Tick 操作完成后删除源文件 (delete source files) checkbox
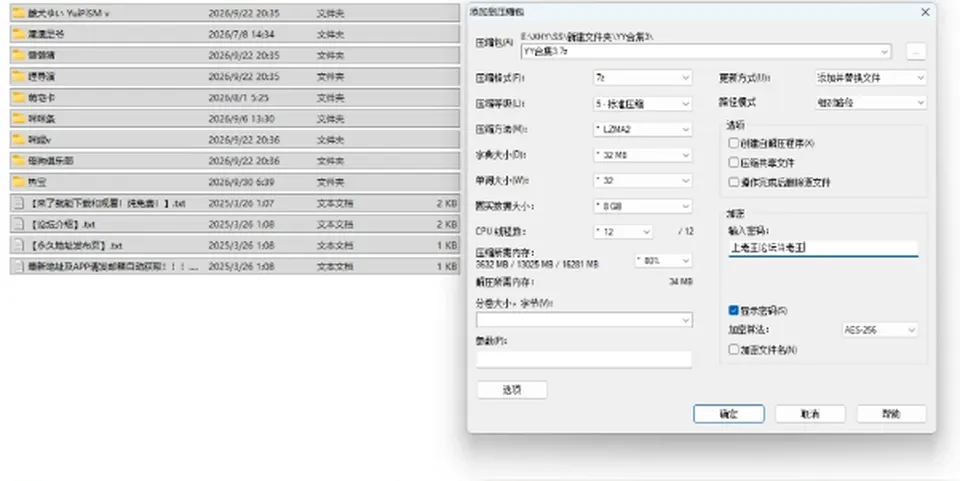 click(x=733, y=182)
